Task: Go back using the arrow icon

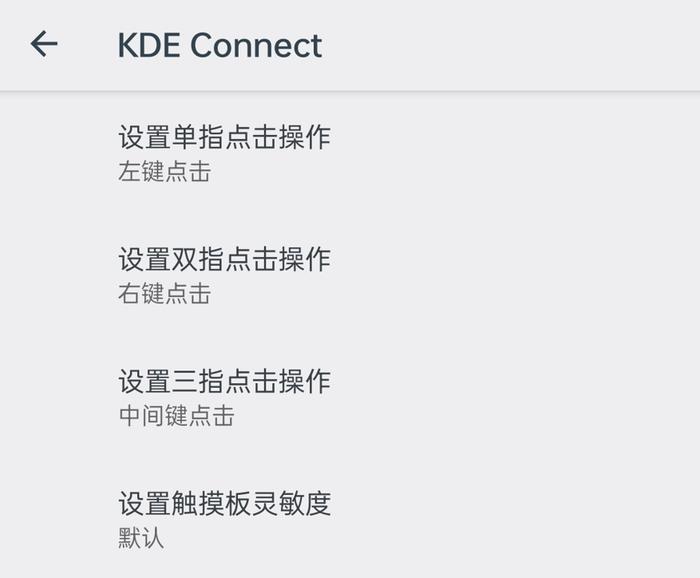Action: click(x=44, y=44)
